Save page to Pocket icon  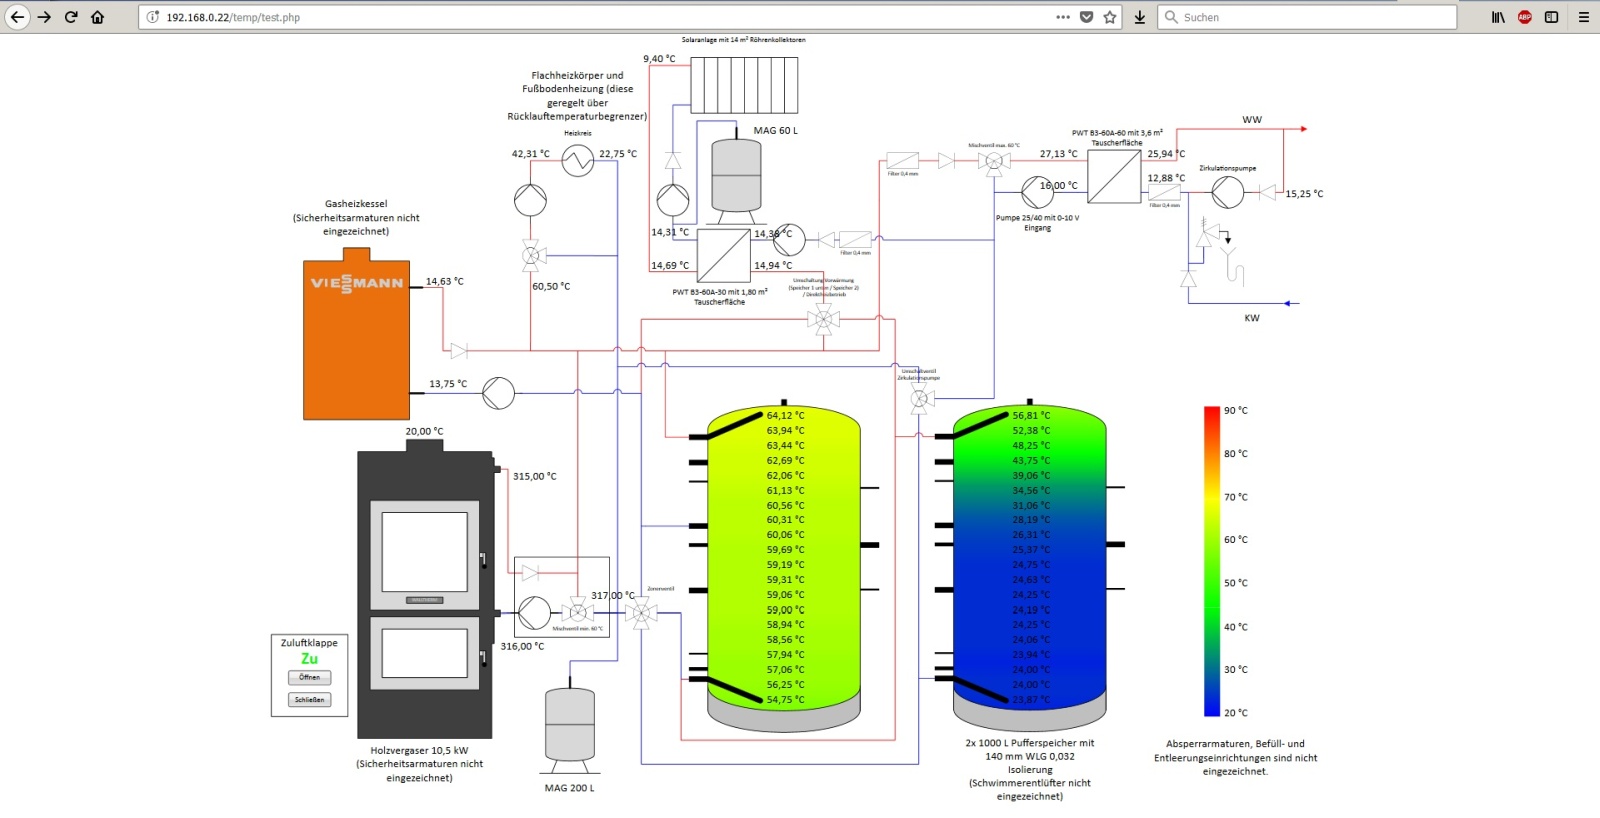(1087, 17)
